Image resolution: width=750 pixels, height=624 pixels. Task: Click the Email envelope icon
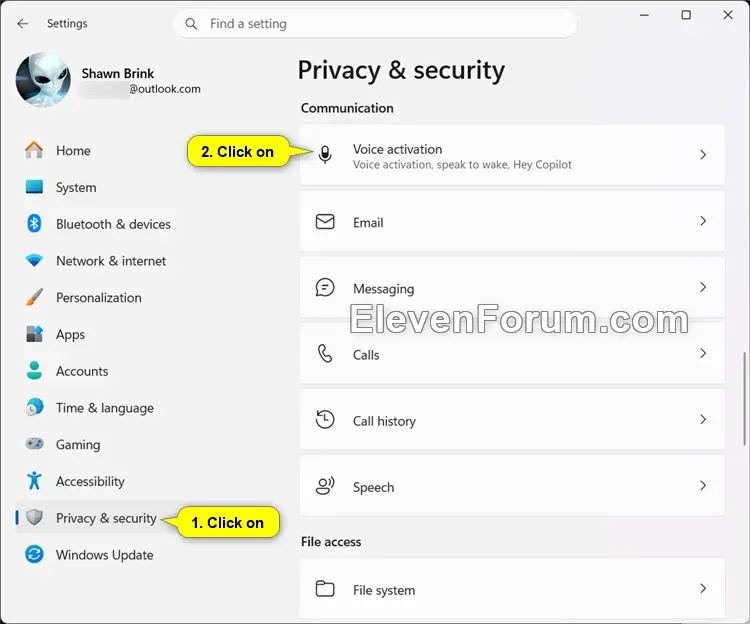point(325,222)
